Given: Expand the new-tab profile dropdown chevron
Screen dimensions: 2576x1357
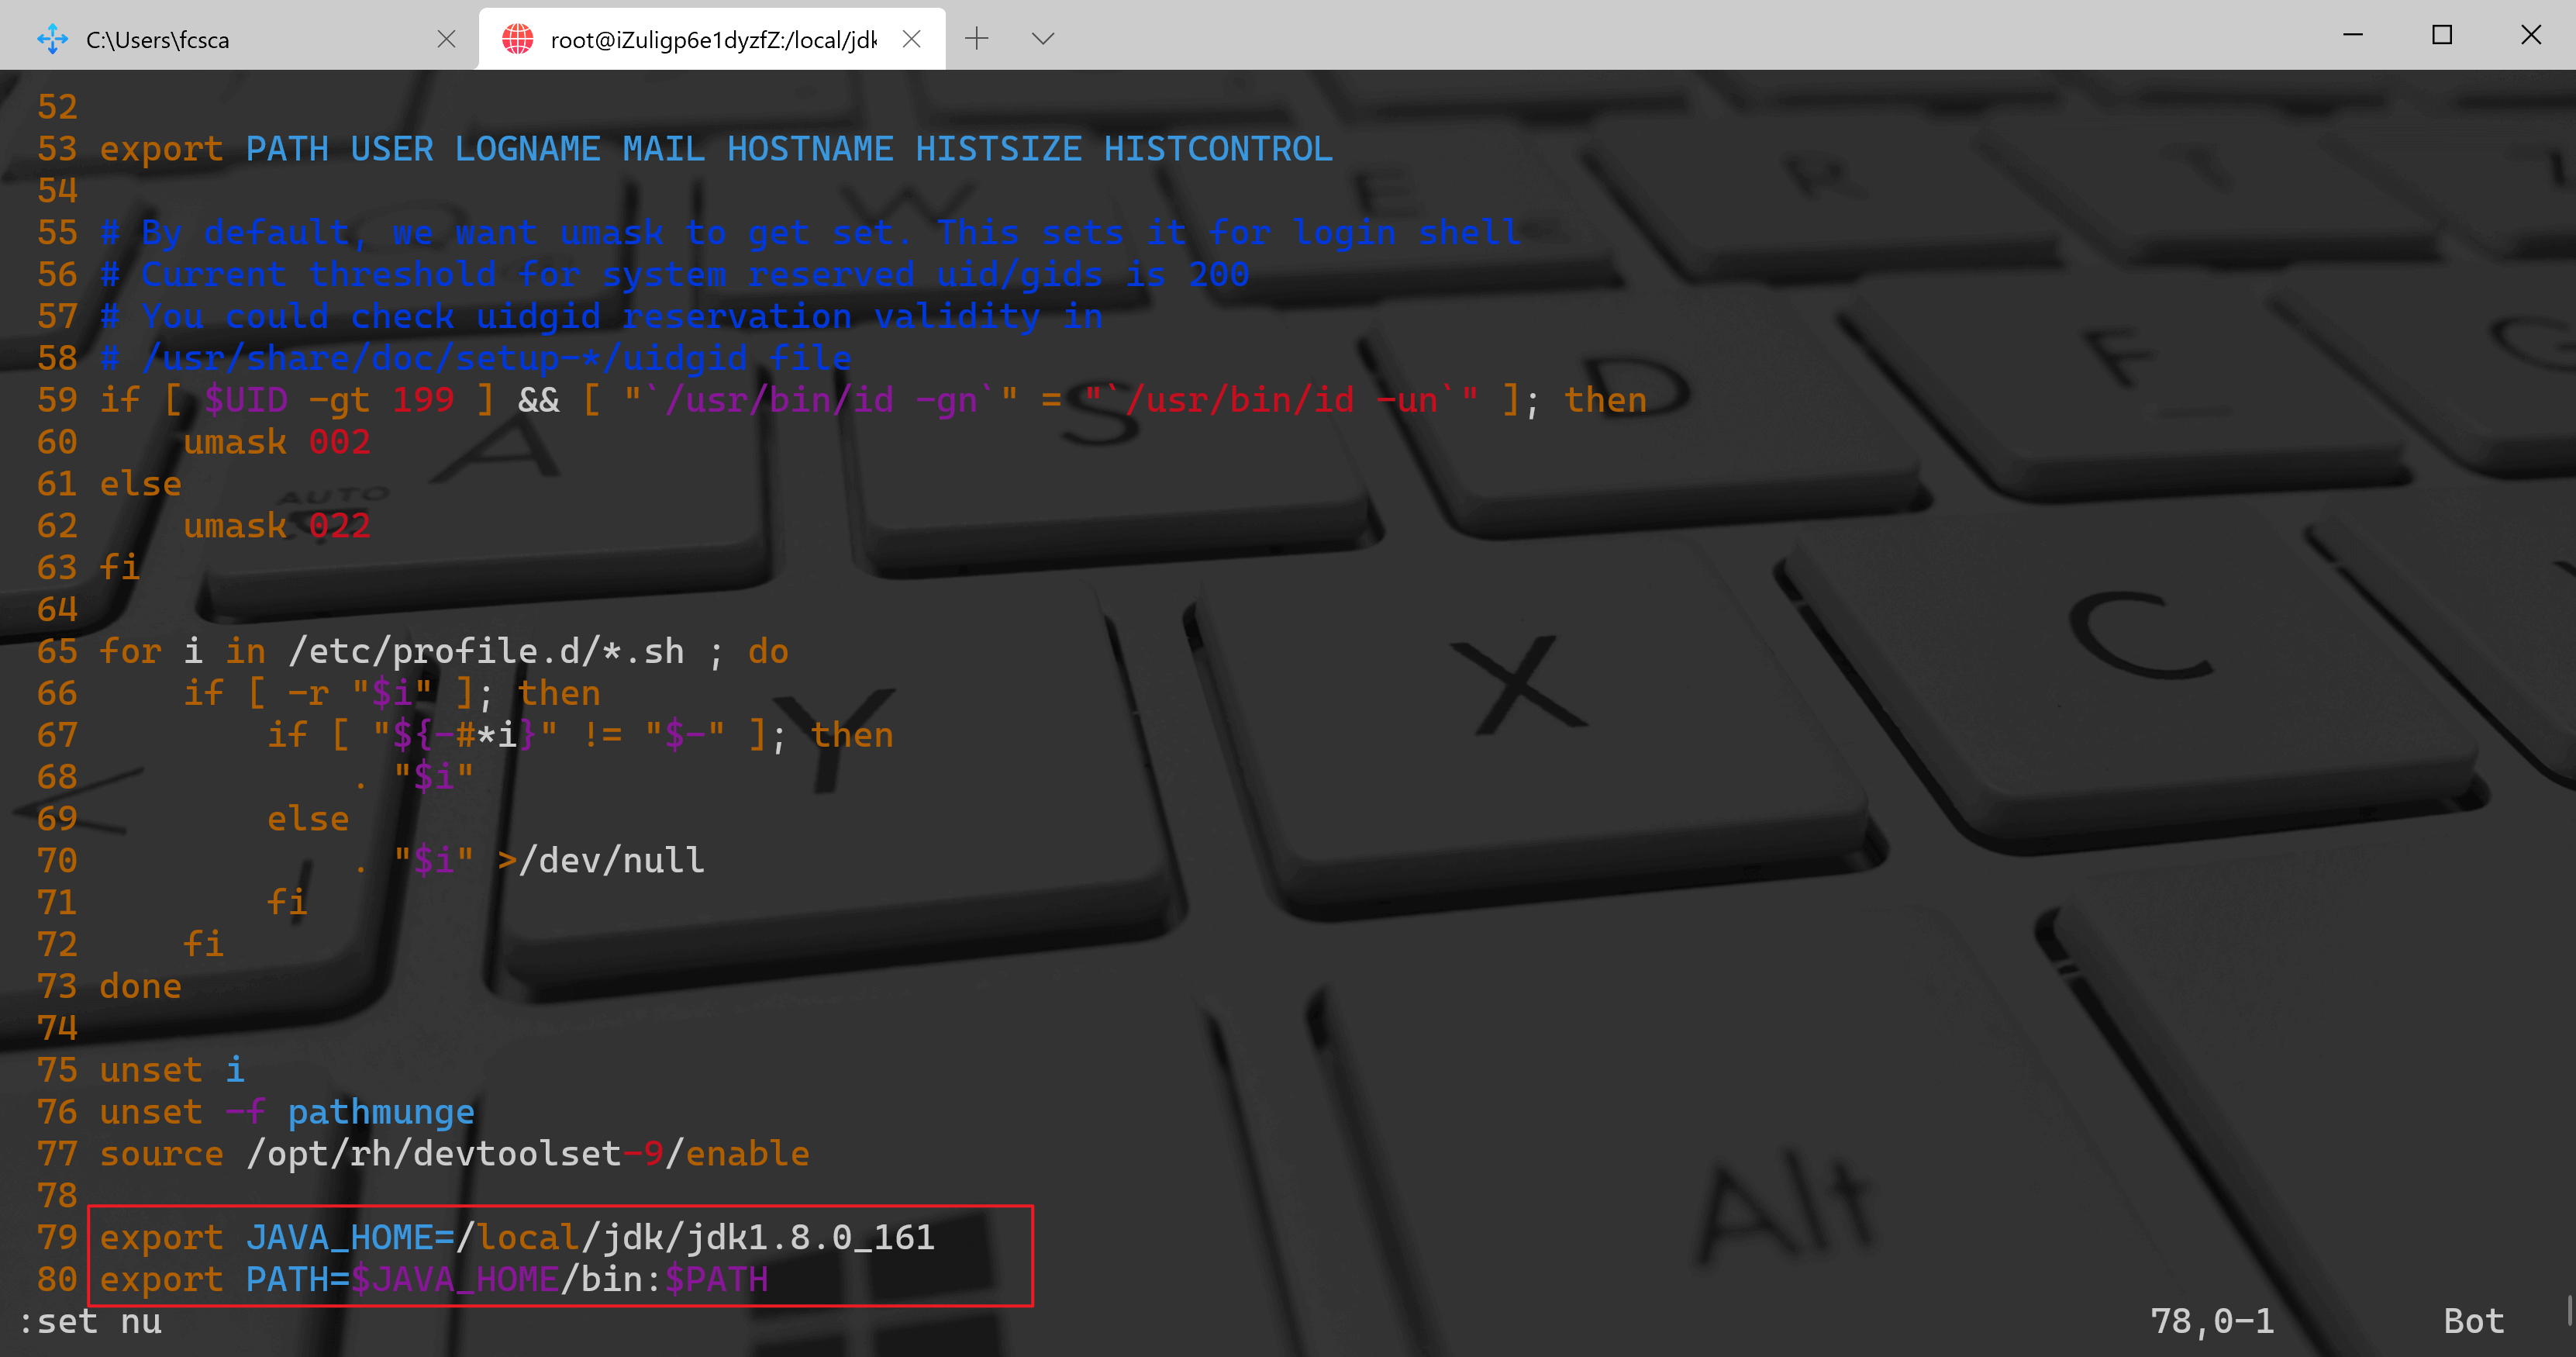Looking at the screenshot, I should click(1043, 39).
